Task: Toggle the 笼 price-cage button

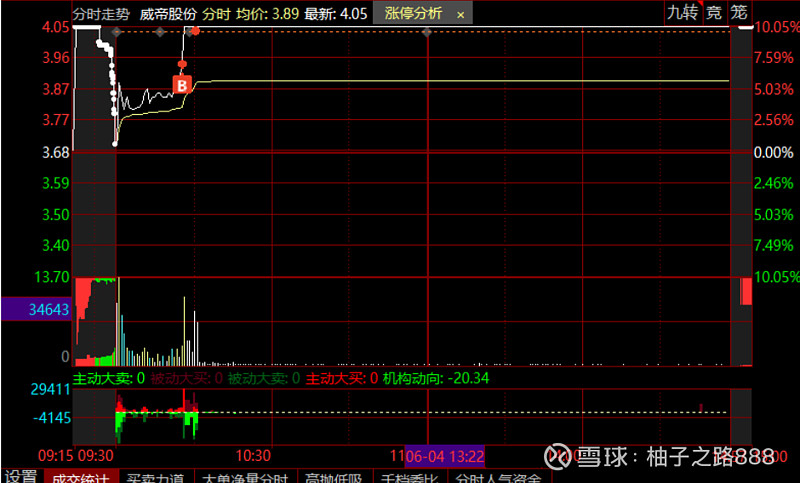Action: [738, 12]
